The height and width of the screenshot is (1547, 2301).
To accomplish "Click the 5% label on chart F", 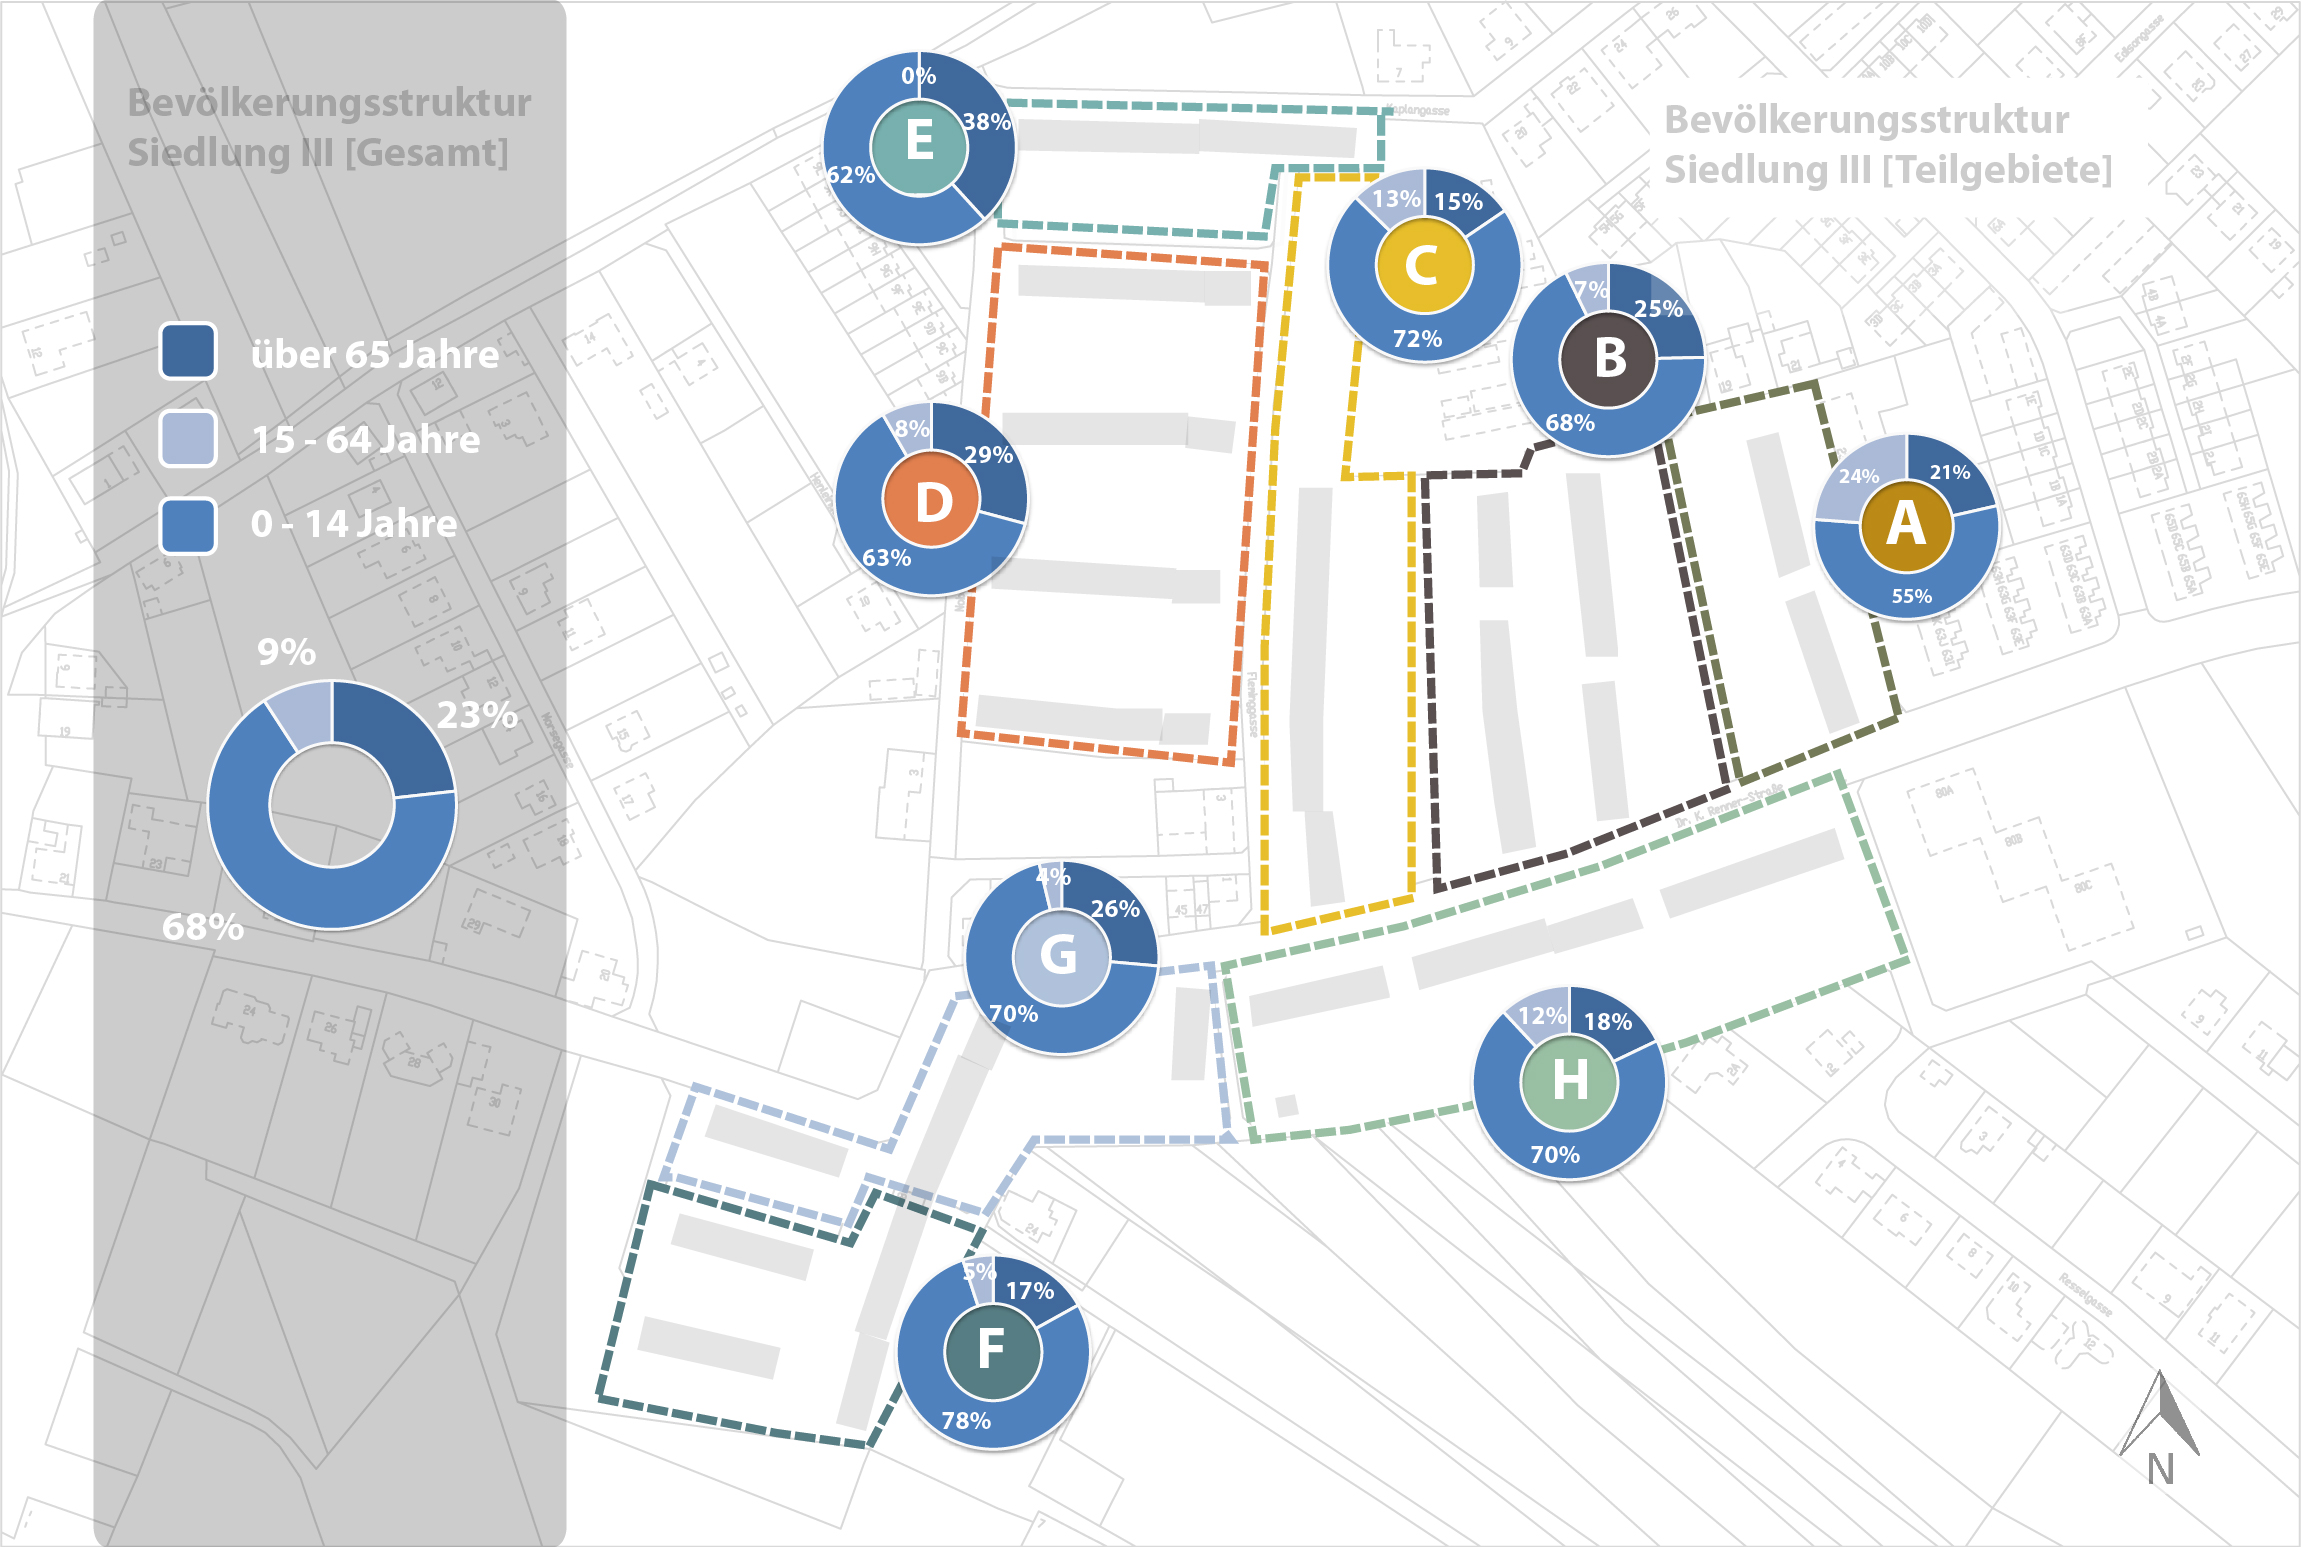I will pos(980,1272).
